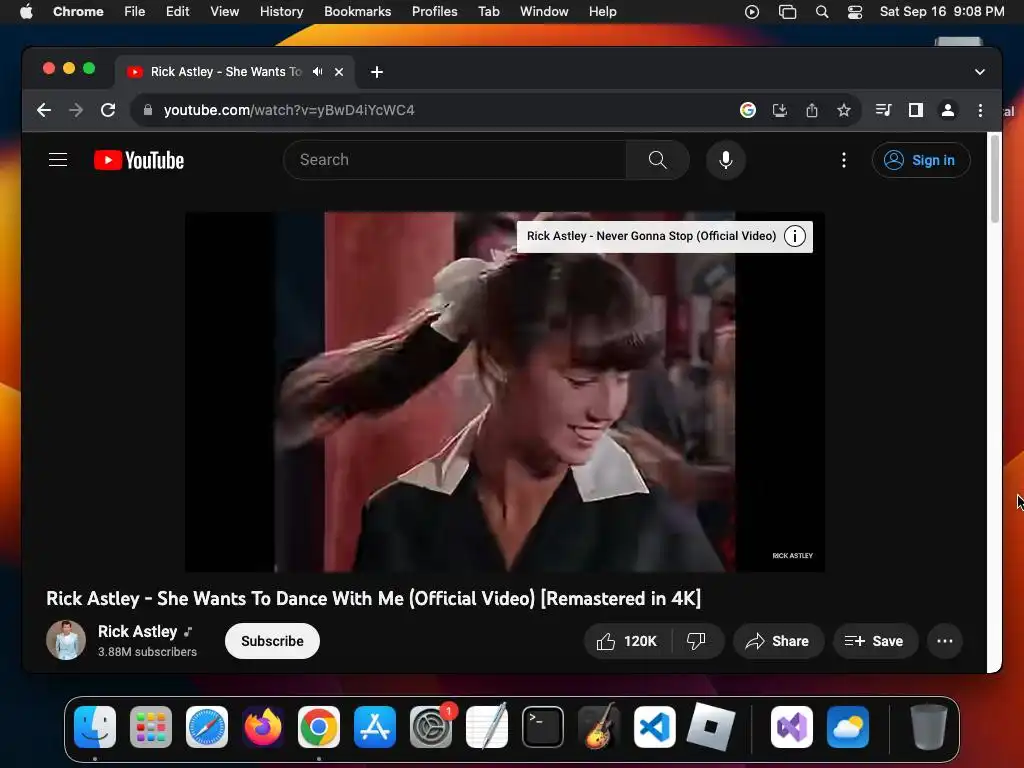Image resolution: width=1024 pixels, height=768 pixels.
Task: Open Visual Studio Code from the Dock
Action: point(655,727)
